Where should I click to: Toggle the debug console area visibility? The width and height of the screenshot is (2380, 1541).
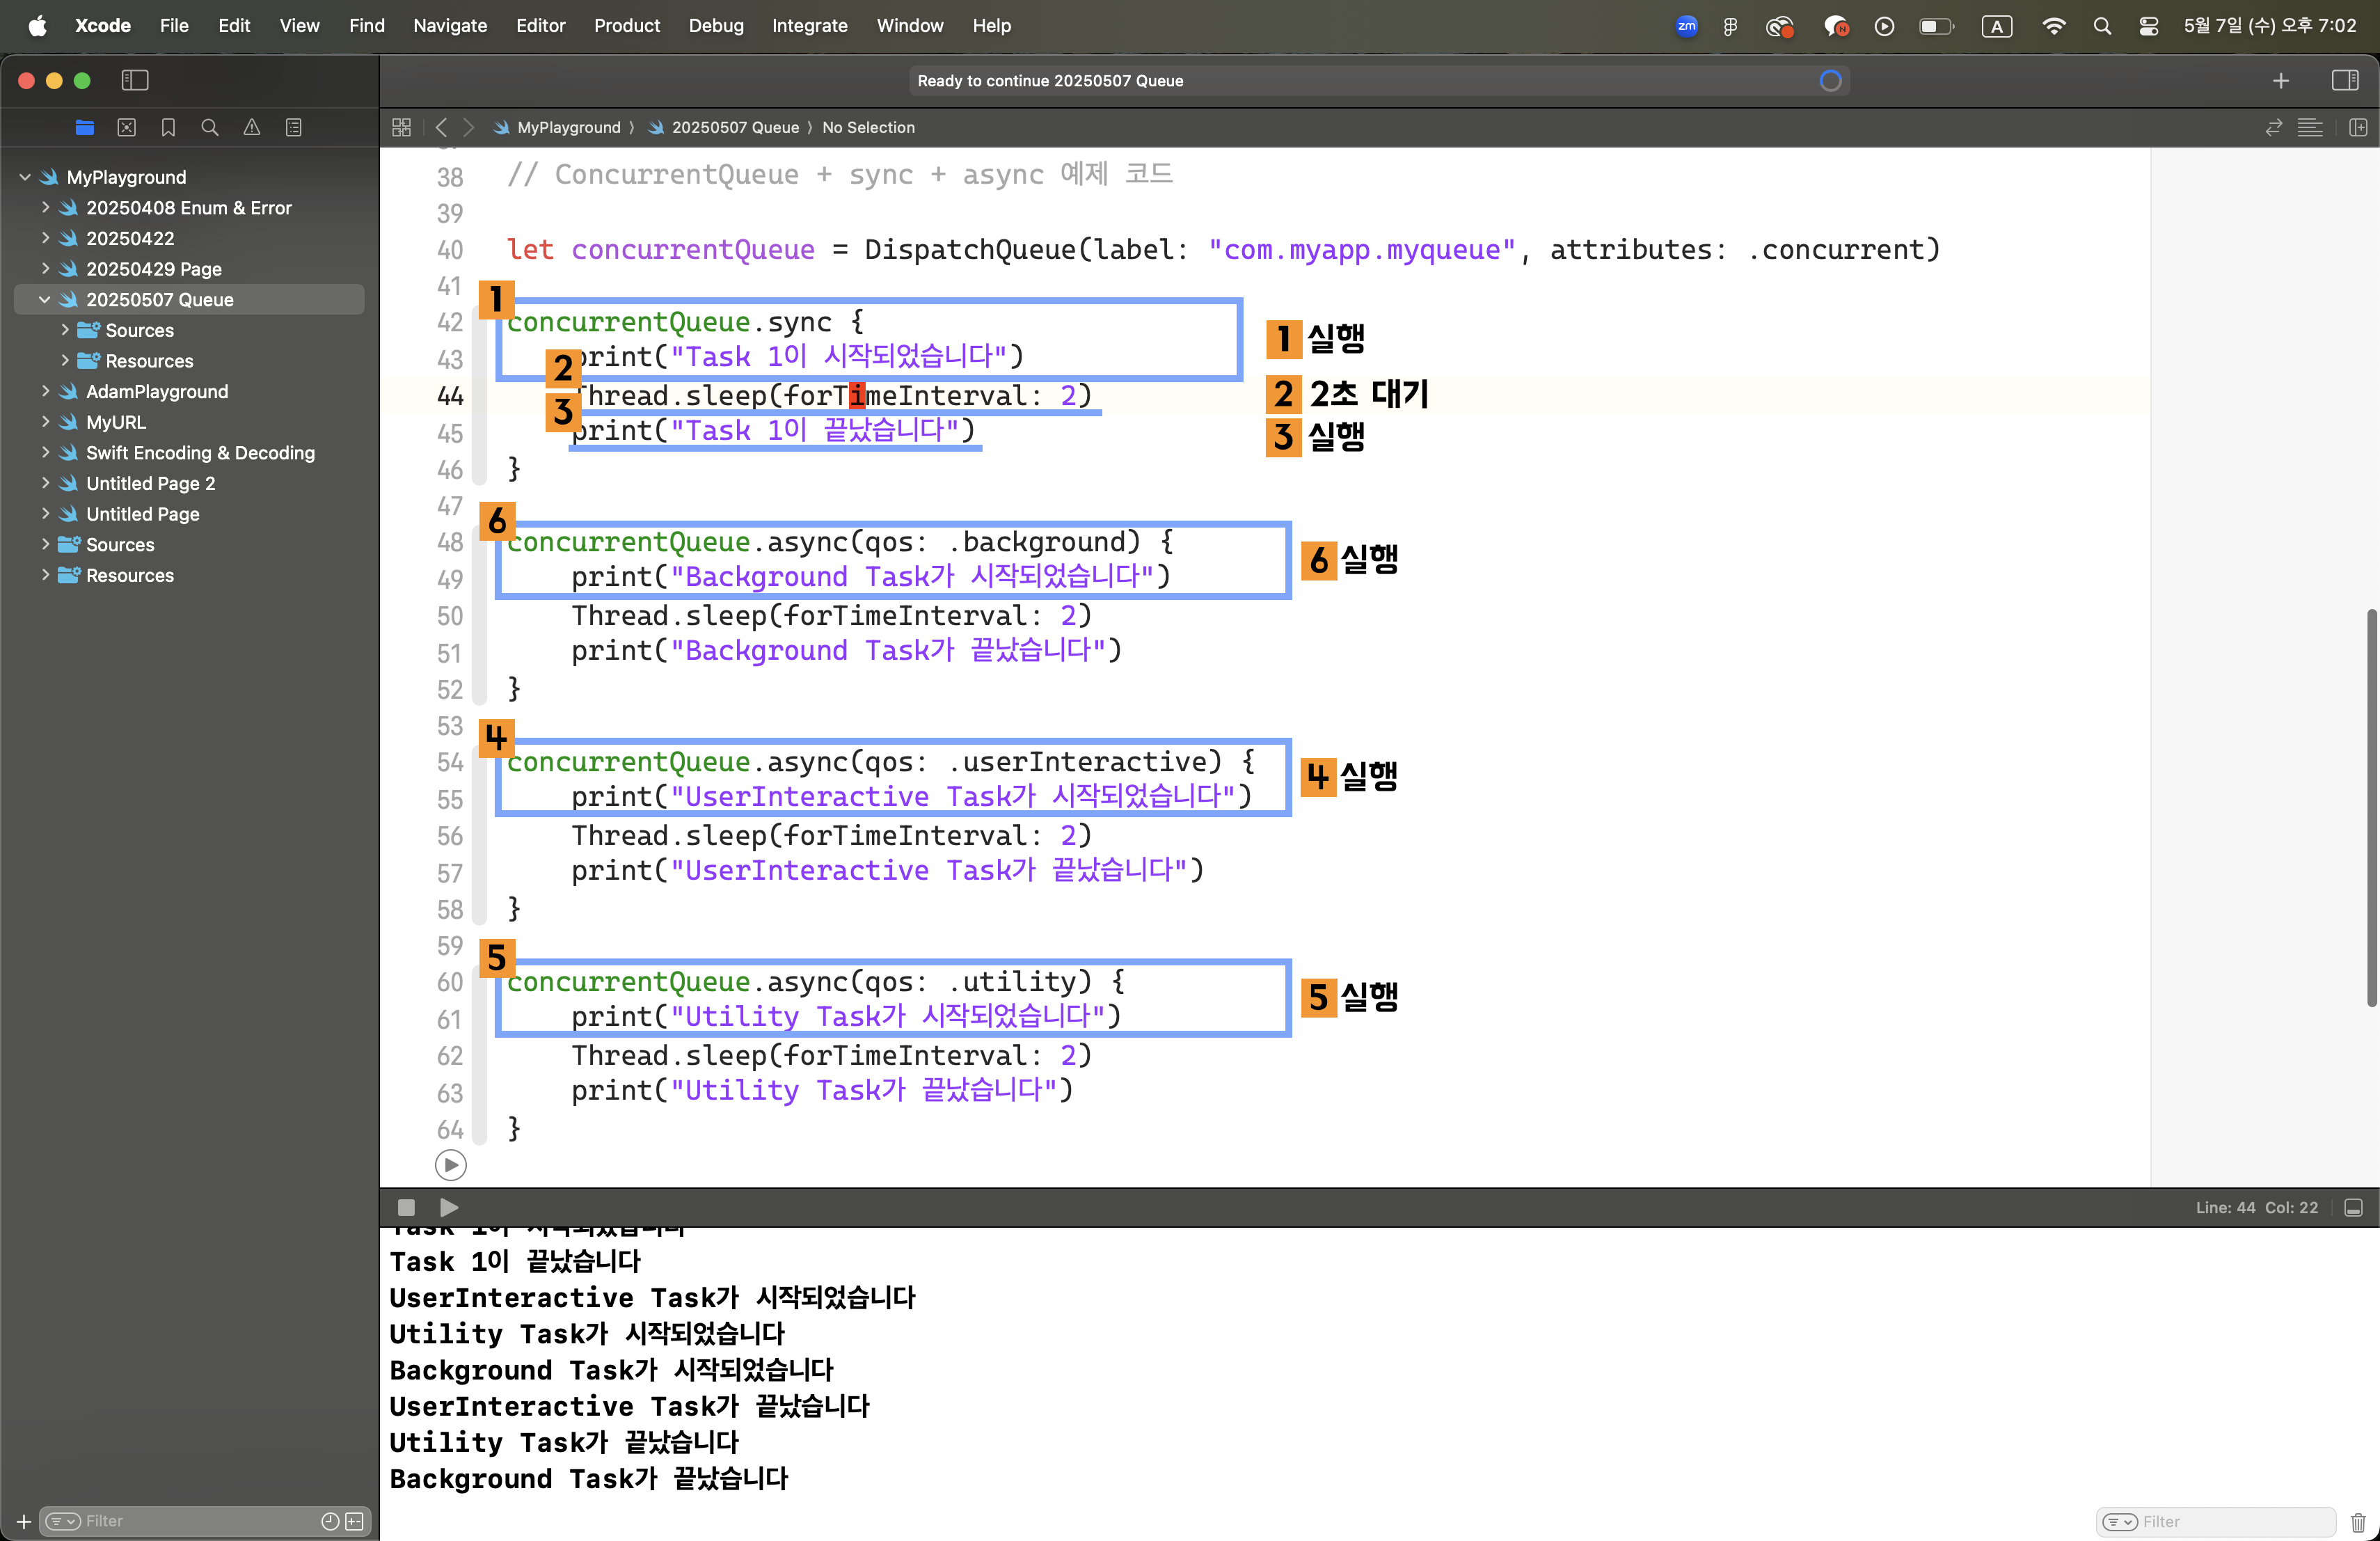(x=2353, y=1207)
